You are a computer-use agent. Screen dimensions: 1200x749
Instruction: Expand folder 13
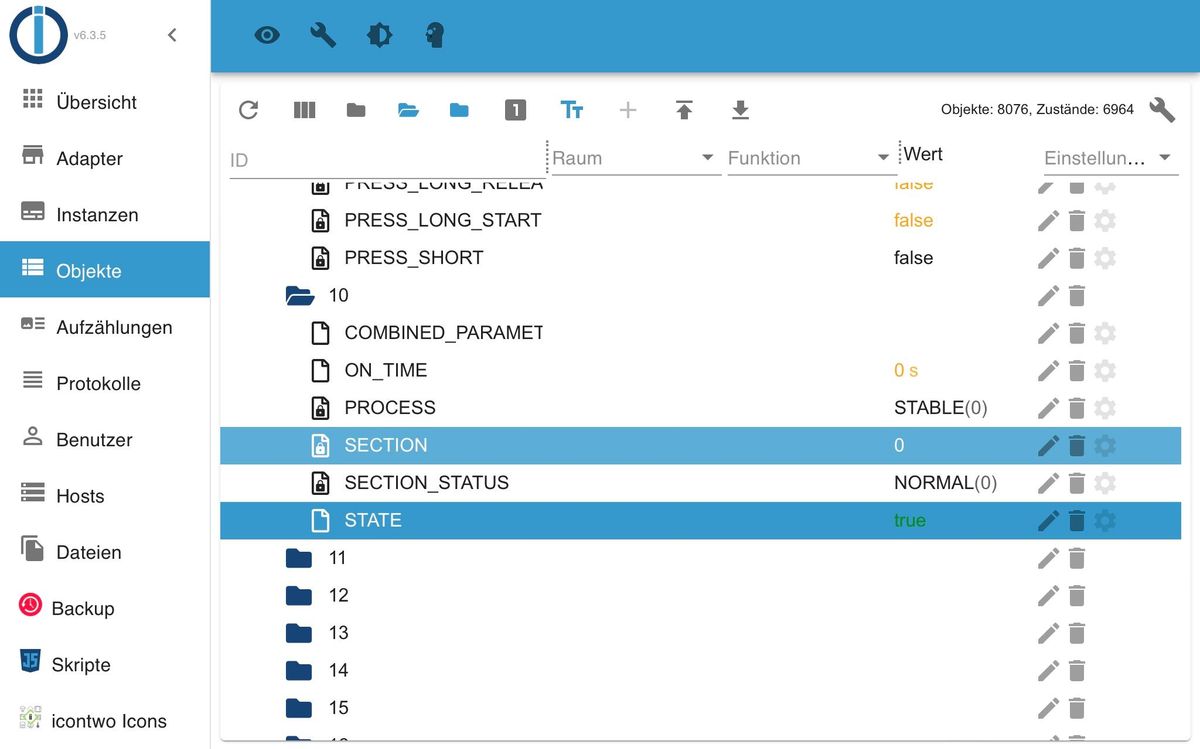pos(299,633)
